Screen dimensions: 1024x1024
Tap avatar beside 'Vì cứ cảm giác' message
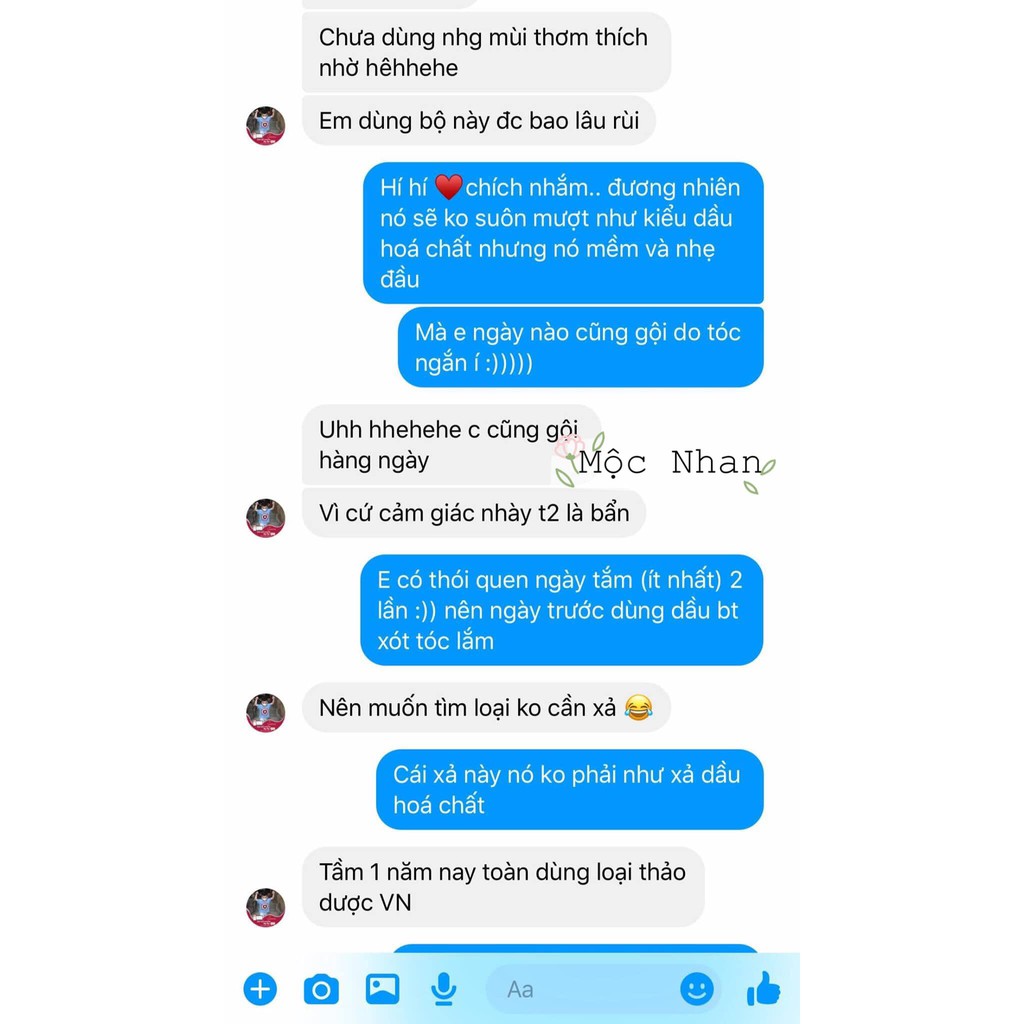pos(265,518)
